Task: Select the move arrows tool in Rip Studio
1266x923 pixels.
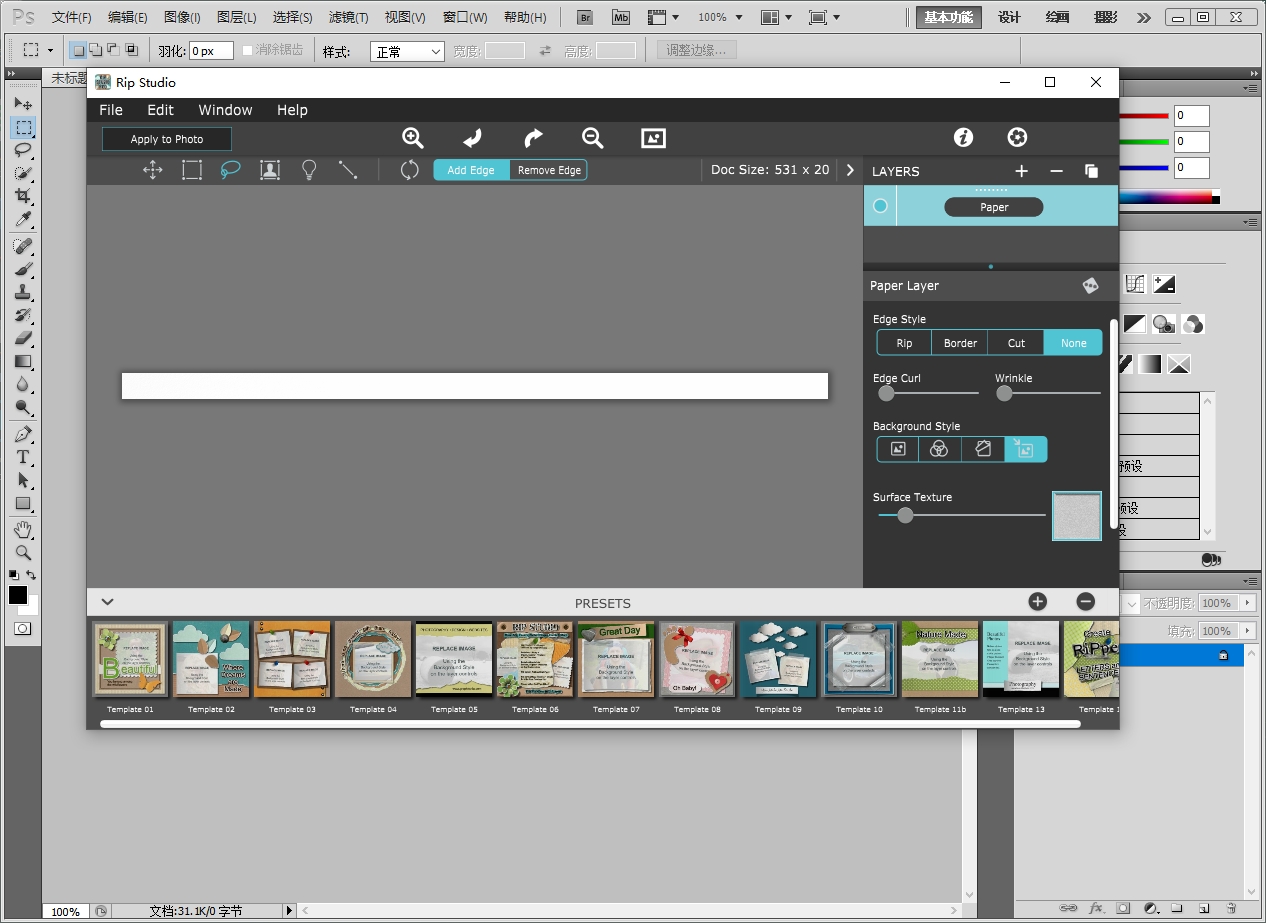Action: pyautogui.click(x=153, y=170)
